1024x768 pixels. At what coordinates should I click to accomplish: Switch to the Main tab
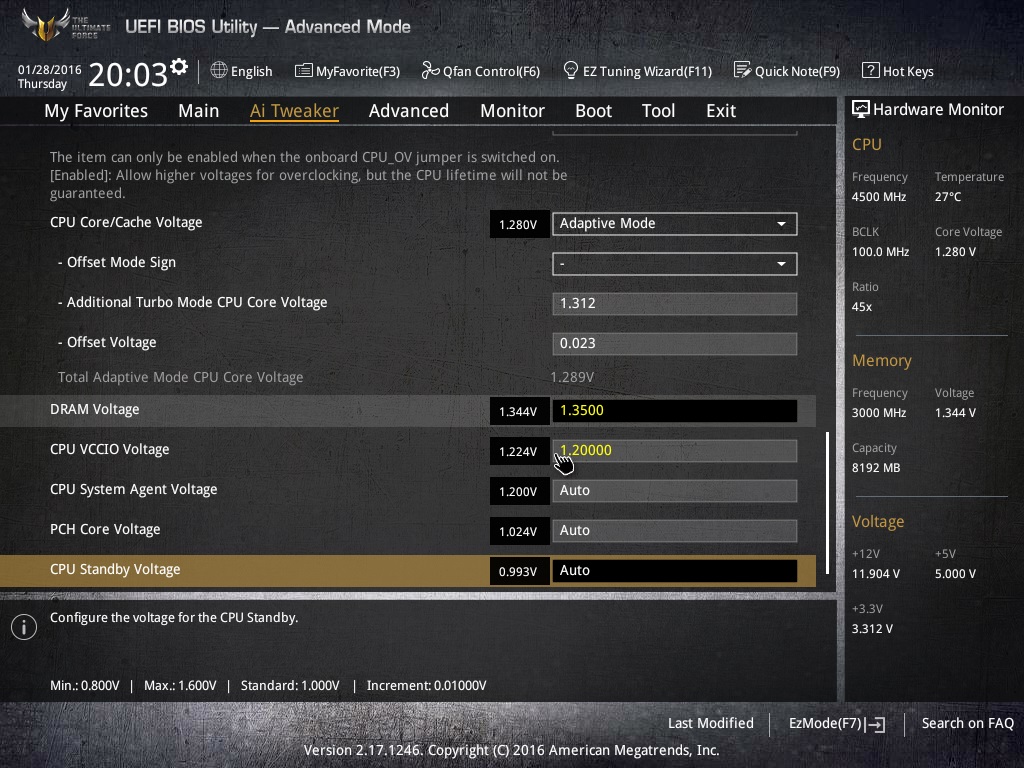(199, 111)
